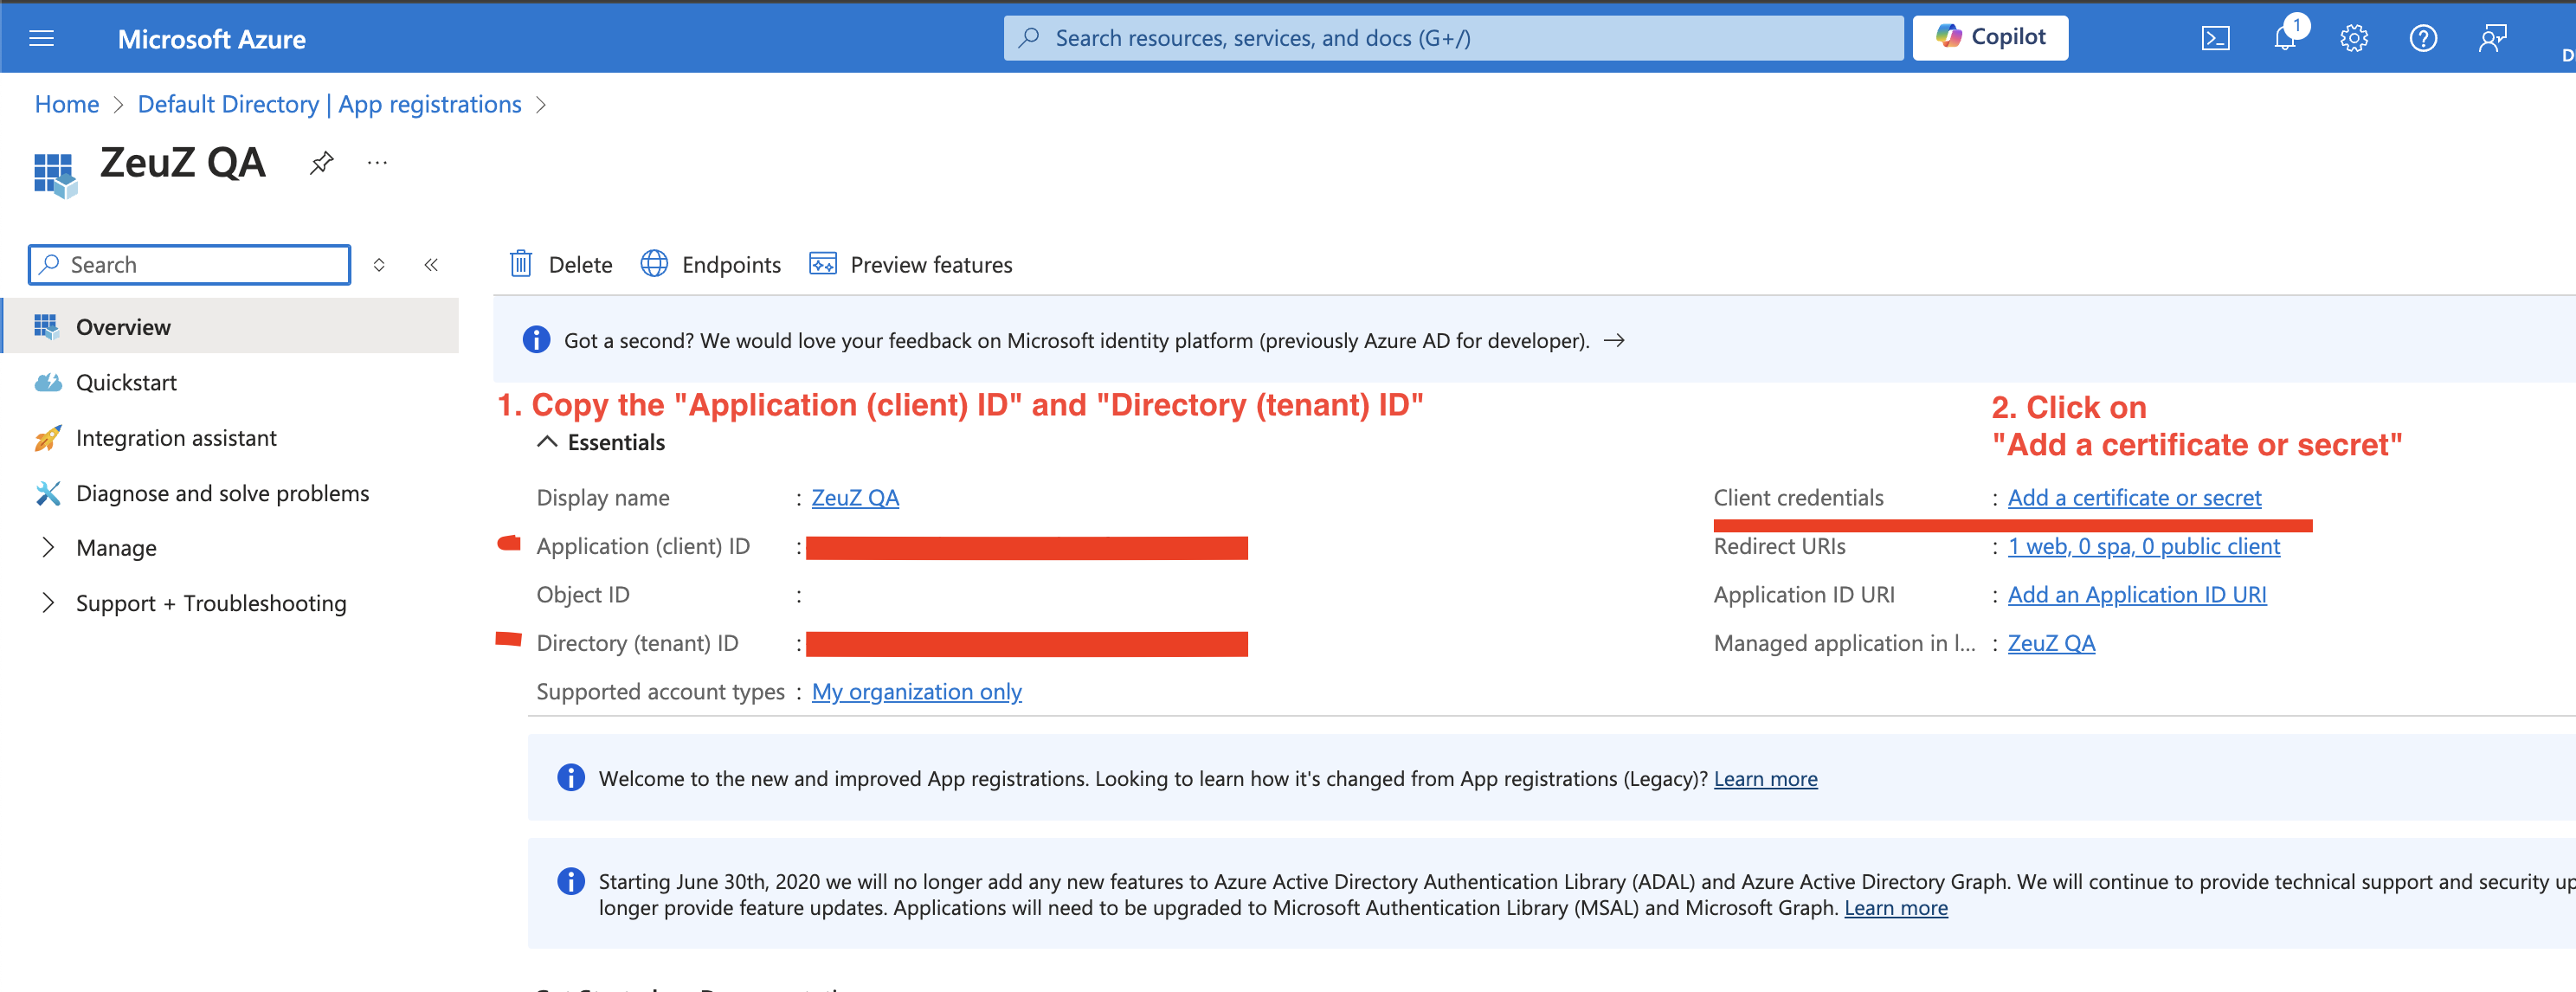Click the Client credentials label

point(1798,498)
